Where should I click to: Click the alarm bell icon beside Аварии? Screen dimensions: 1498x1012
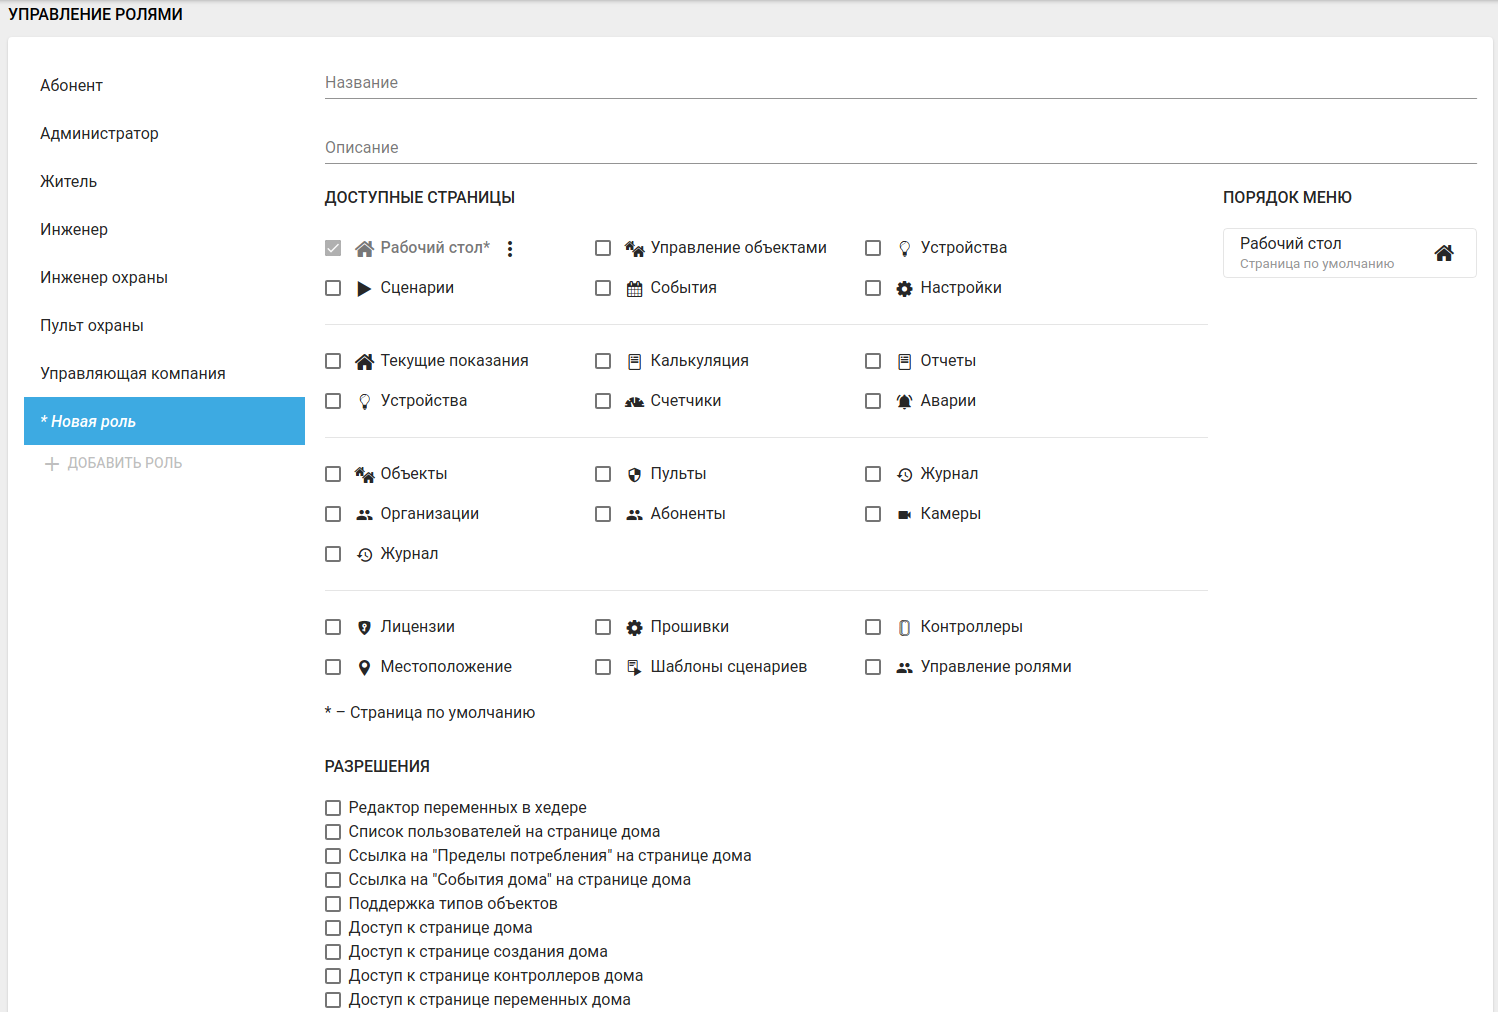pos(904,402)
